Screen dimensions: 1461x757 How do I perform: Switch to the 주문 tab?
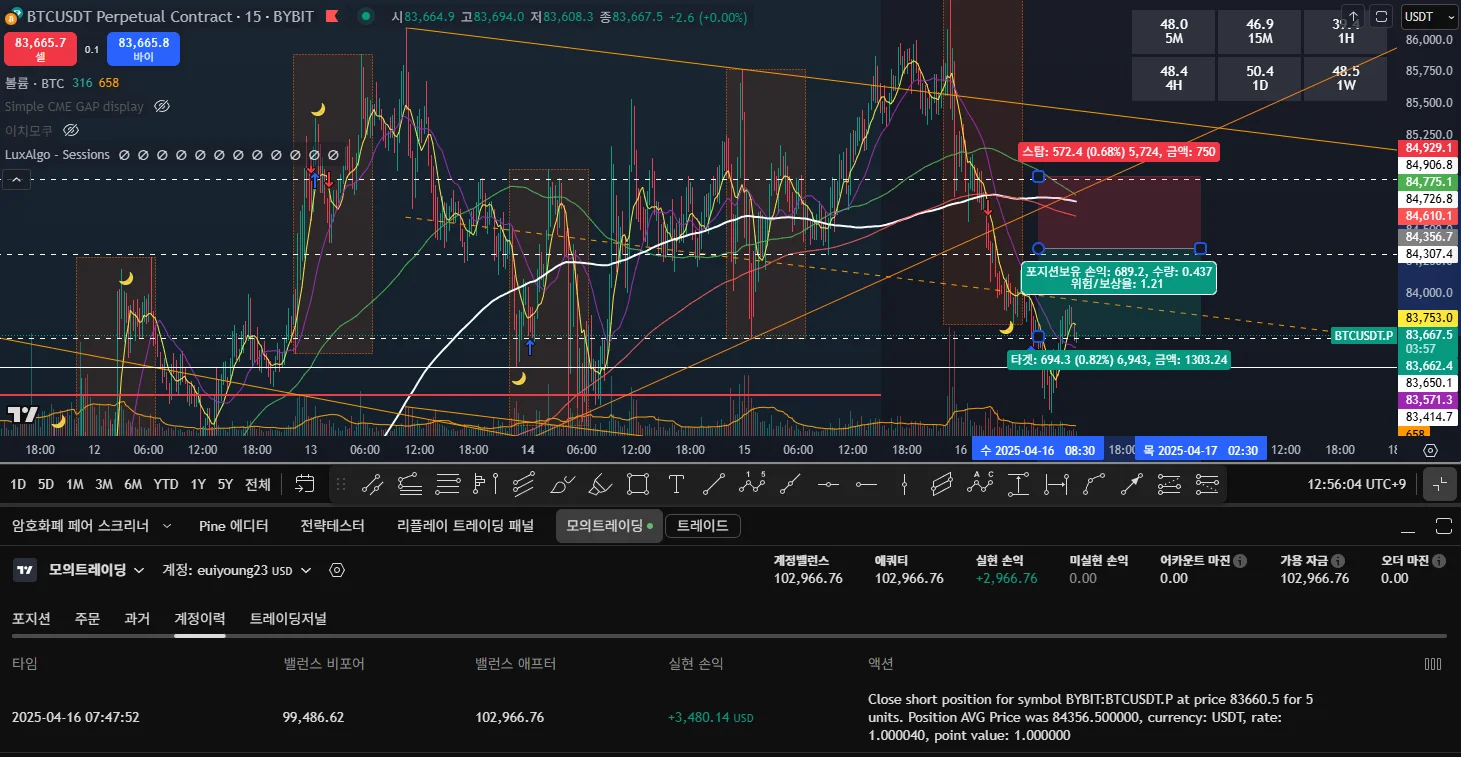tap(87, 619)
